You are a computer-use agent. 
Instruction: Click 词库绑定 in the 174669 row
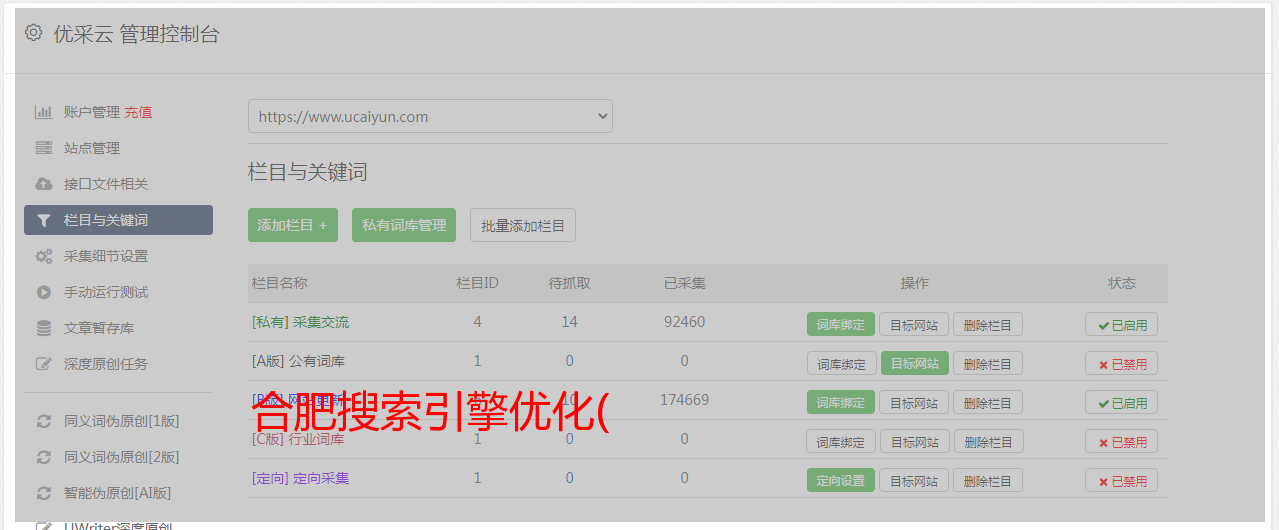(x=841, y=402)
